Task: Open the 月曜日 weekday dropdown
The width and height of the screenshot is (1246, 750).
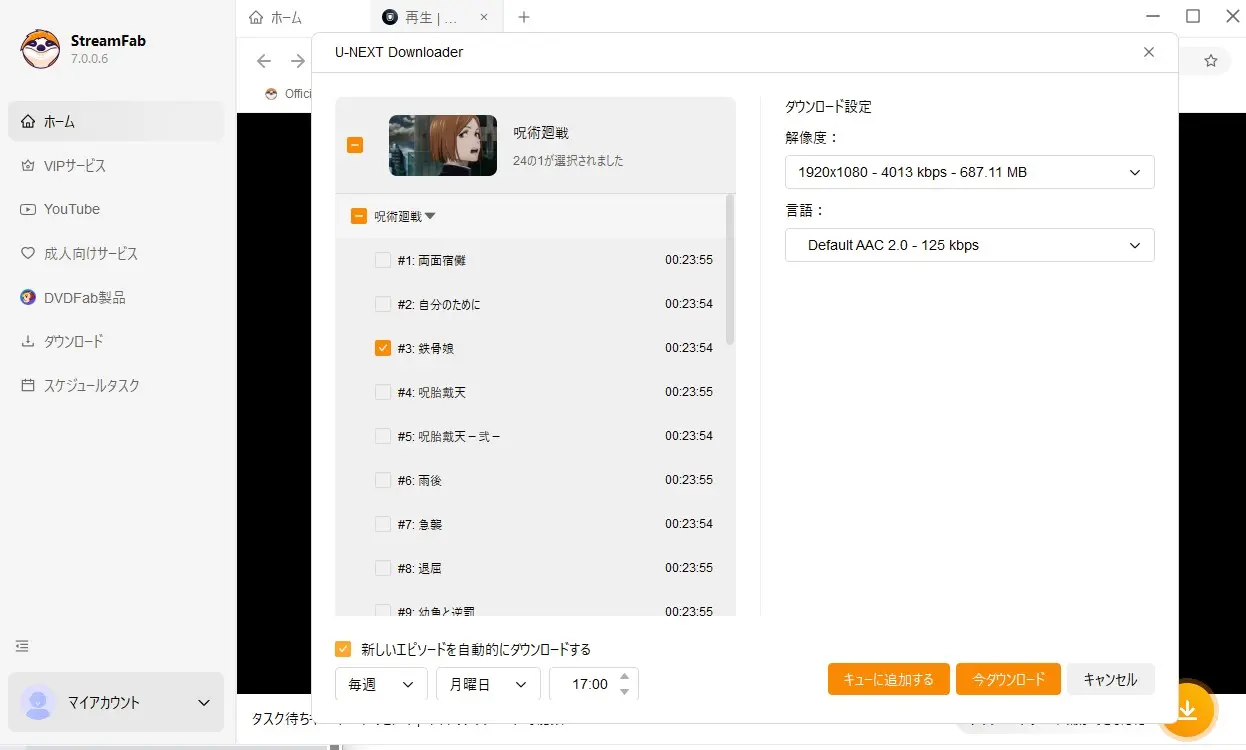Action: 488,684
